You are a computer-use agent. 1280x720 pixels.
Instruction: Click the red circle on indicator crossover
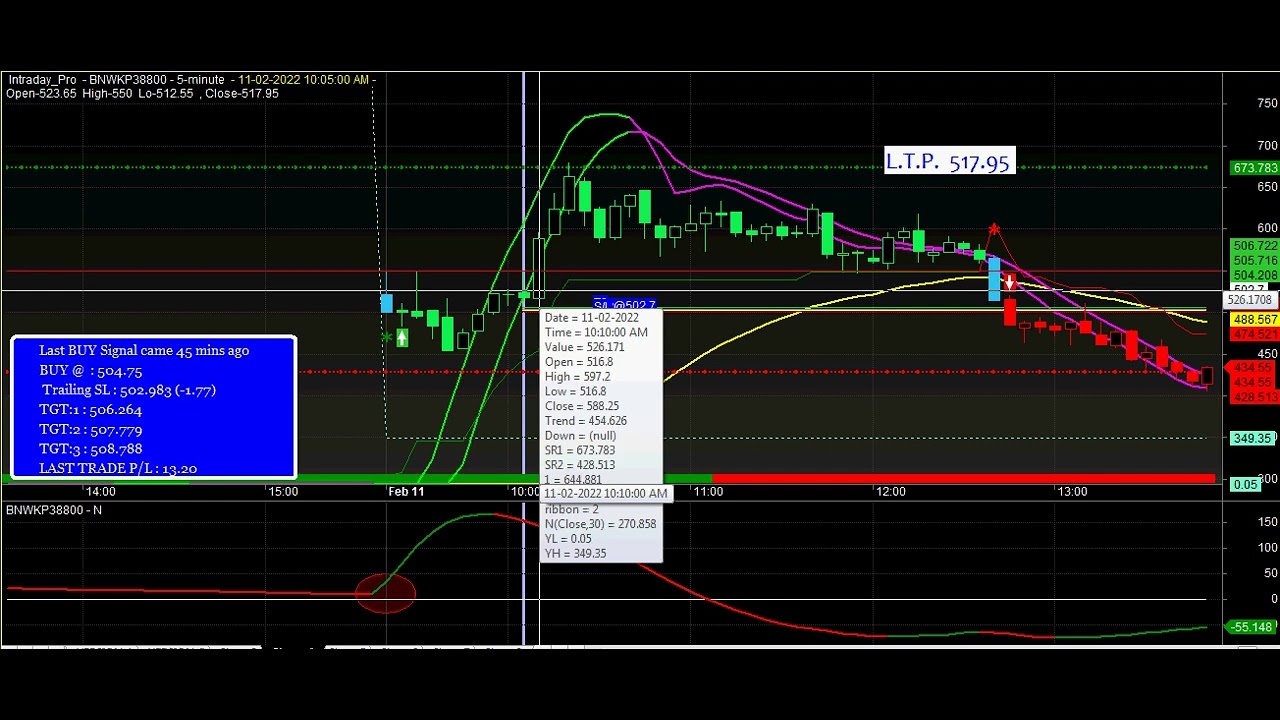[386, 592]
